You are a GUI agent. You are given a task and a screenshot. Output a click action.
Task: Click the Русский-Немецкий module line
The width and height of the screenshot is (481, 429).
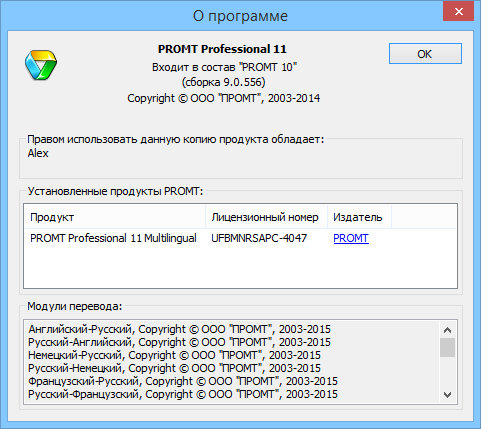(174, 368)
